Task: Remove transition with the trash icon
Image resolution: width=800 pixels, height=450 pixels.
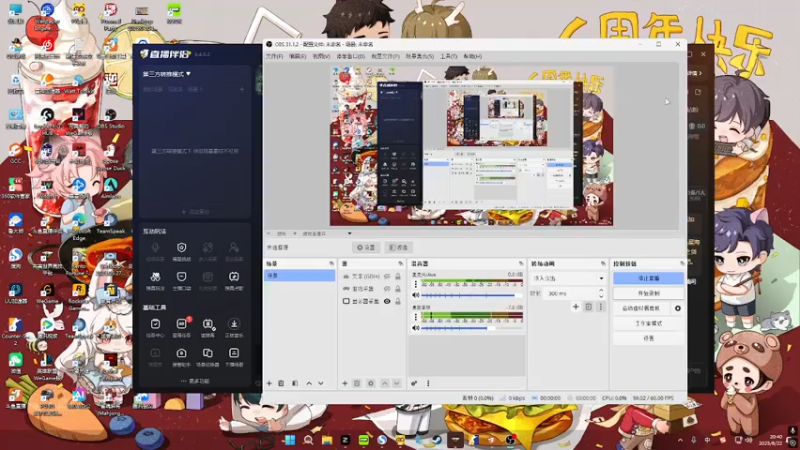Action: (588, 307)
